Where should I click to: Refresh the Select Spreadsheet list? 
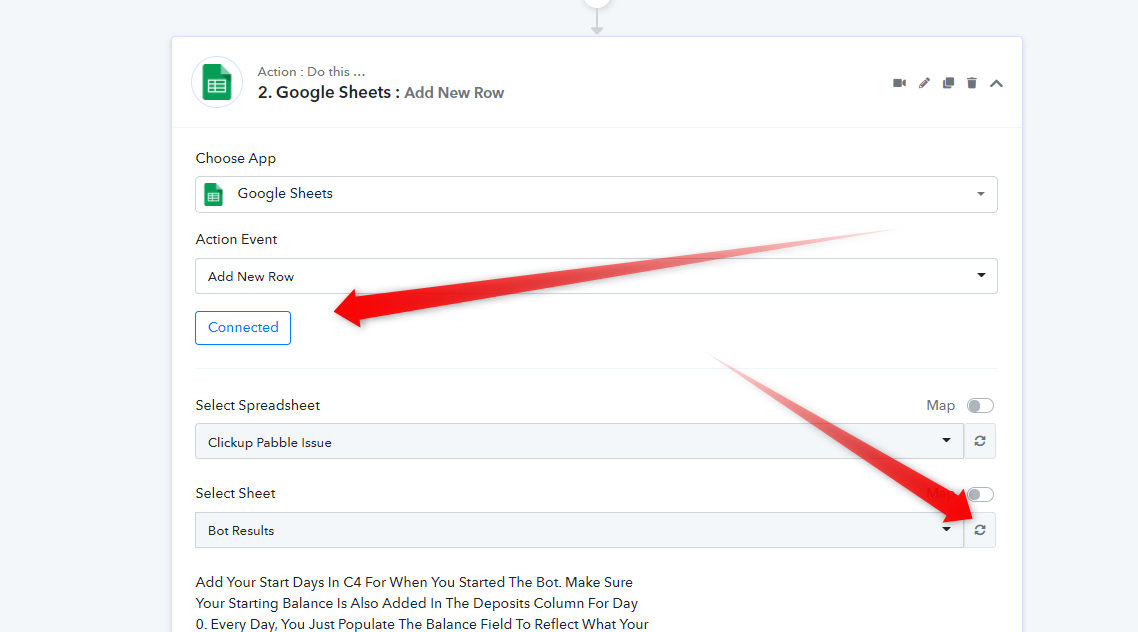[980, 441]
